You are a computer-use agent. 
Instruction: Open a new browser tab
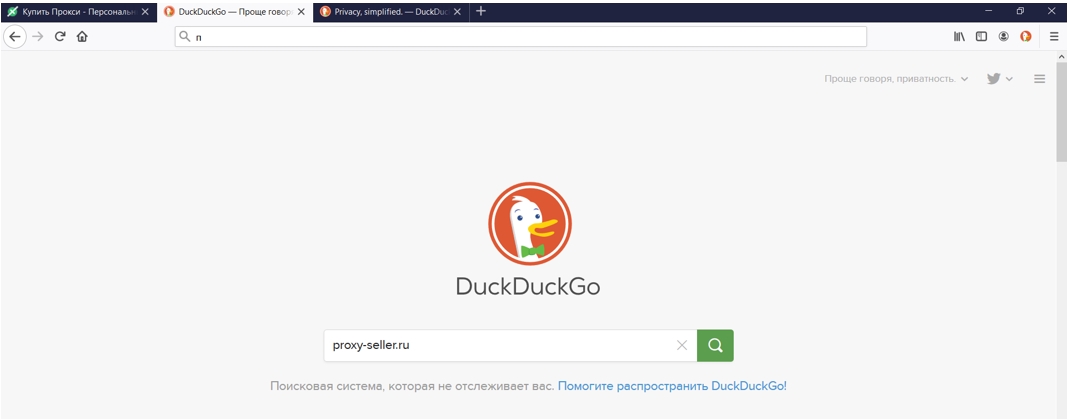(x=481, y=11)
